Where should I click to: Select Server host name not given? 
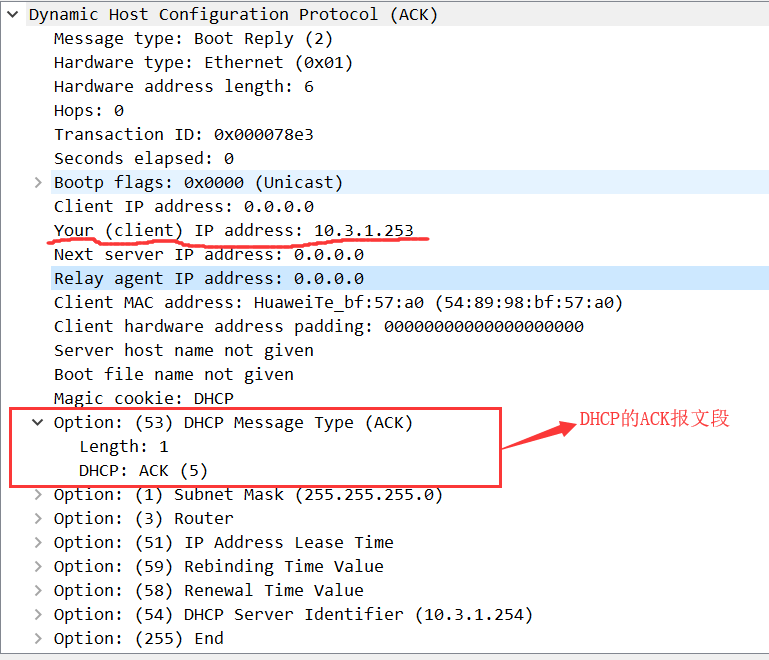pos(183,351)
